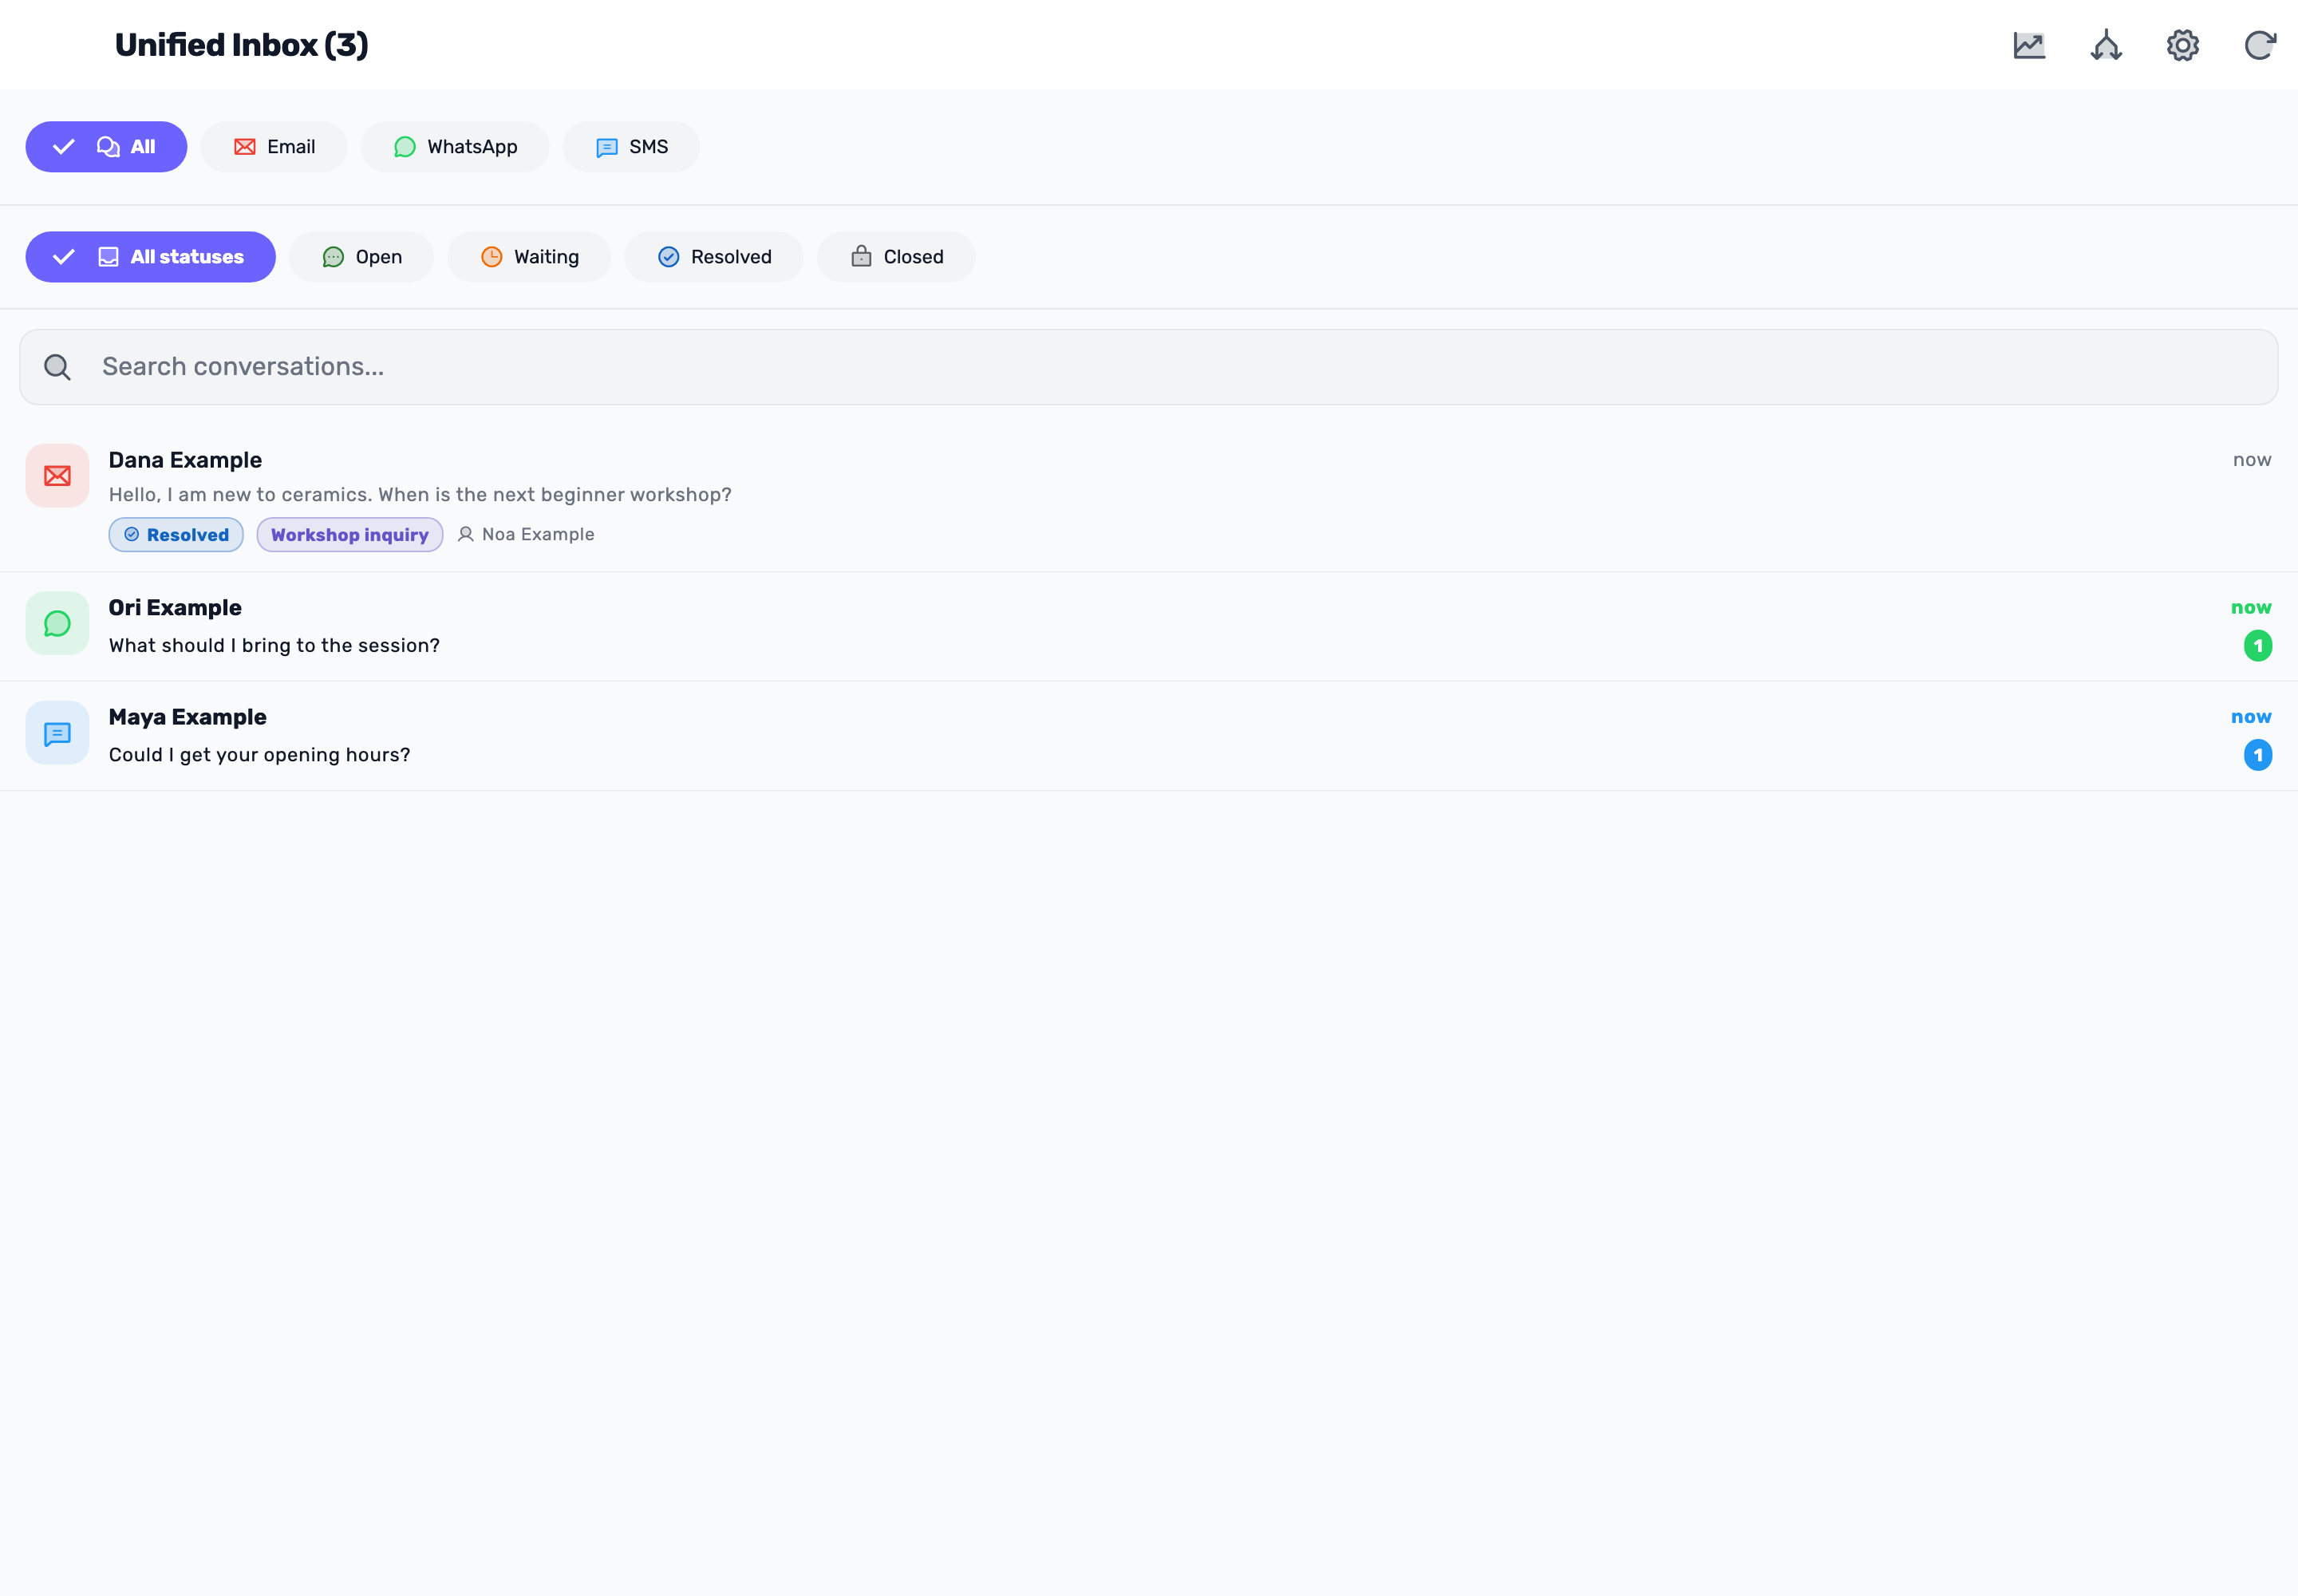The image size is (2298, 1596).
Task: Click Ori Example's green unread badge
Action: (x=2257, y=646)
